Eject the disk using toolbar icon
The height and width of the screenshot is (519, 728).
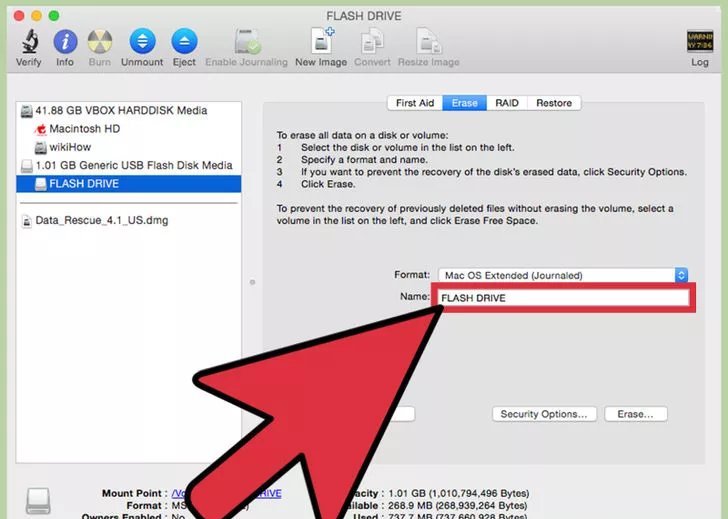[184, 42]
